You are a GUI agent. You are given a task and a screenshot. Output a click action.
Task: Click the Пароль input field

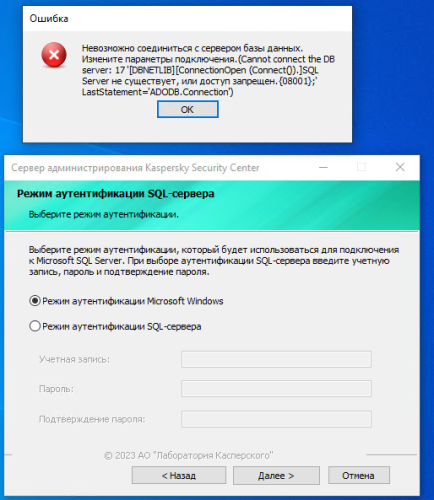coord(276,389)
